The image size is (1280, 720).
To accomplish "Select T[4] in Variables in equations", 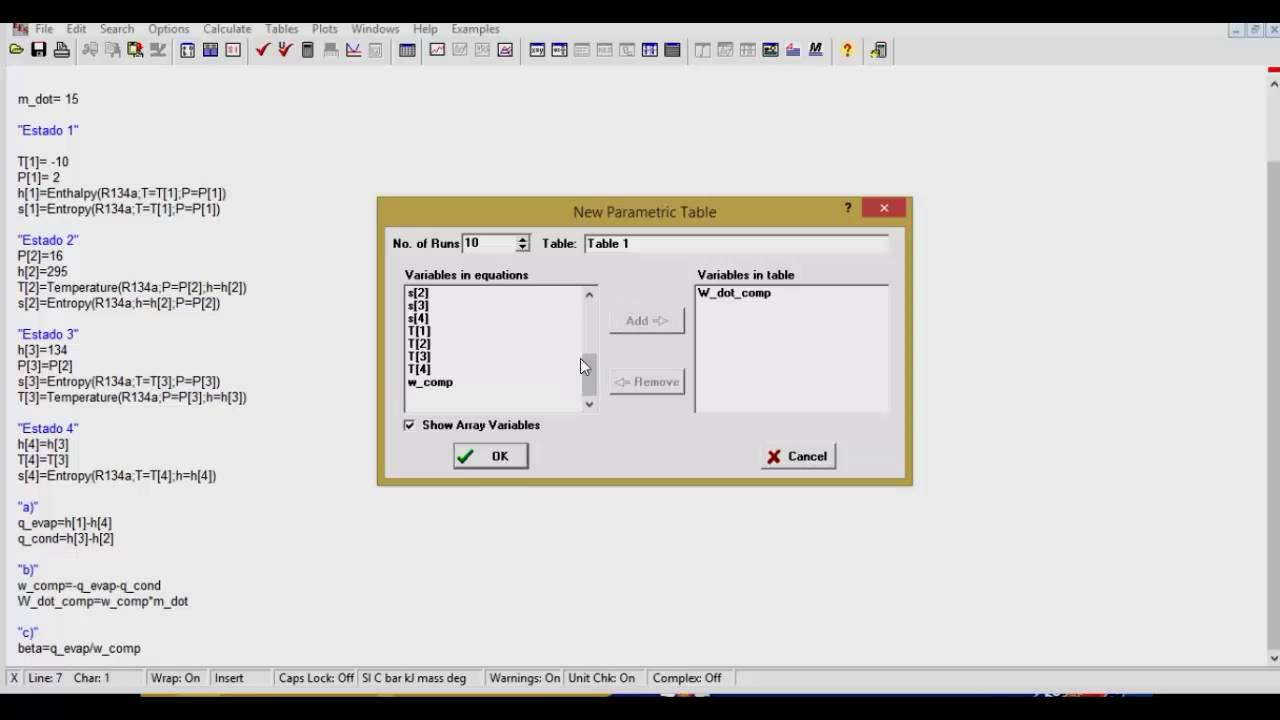I will pyautogui.click(x=419, y=369).
